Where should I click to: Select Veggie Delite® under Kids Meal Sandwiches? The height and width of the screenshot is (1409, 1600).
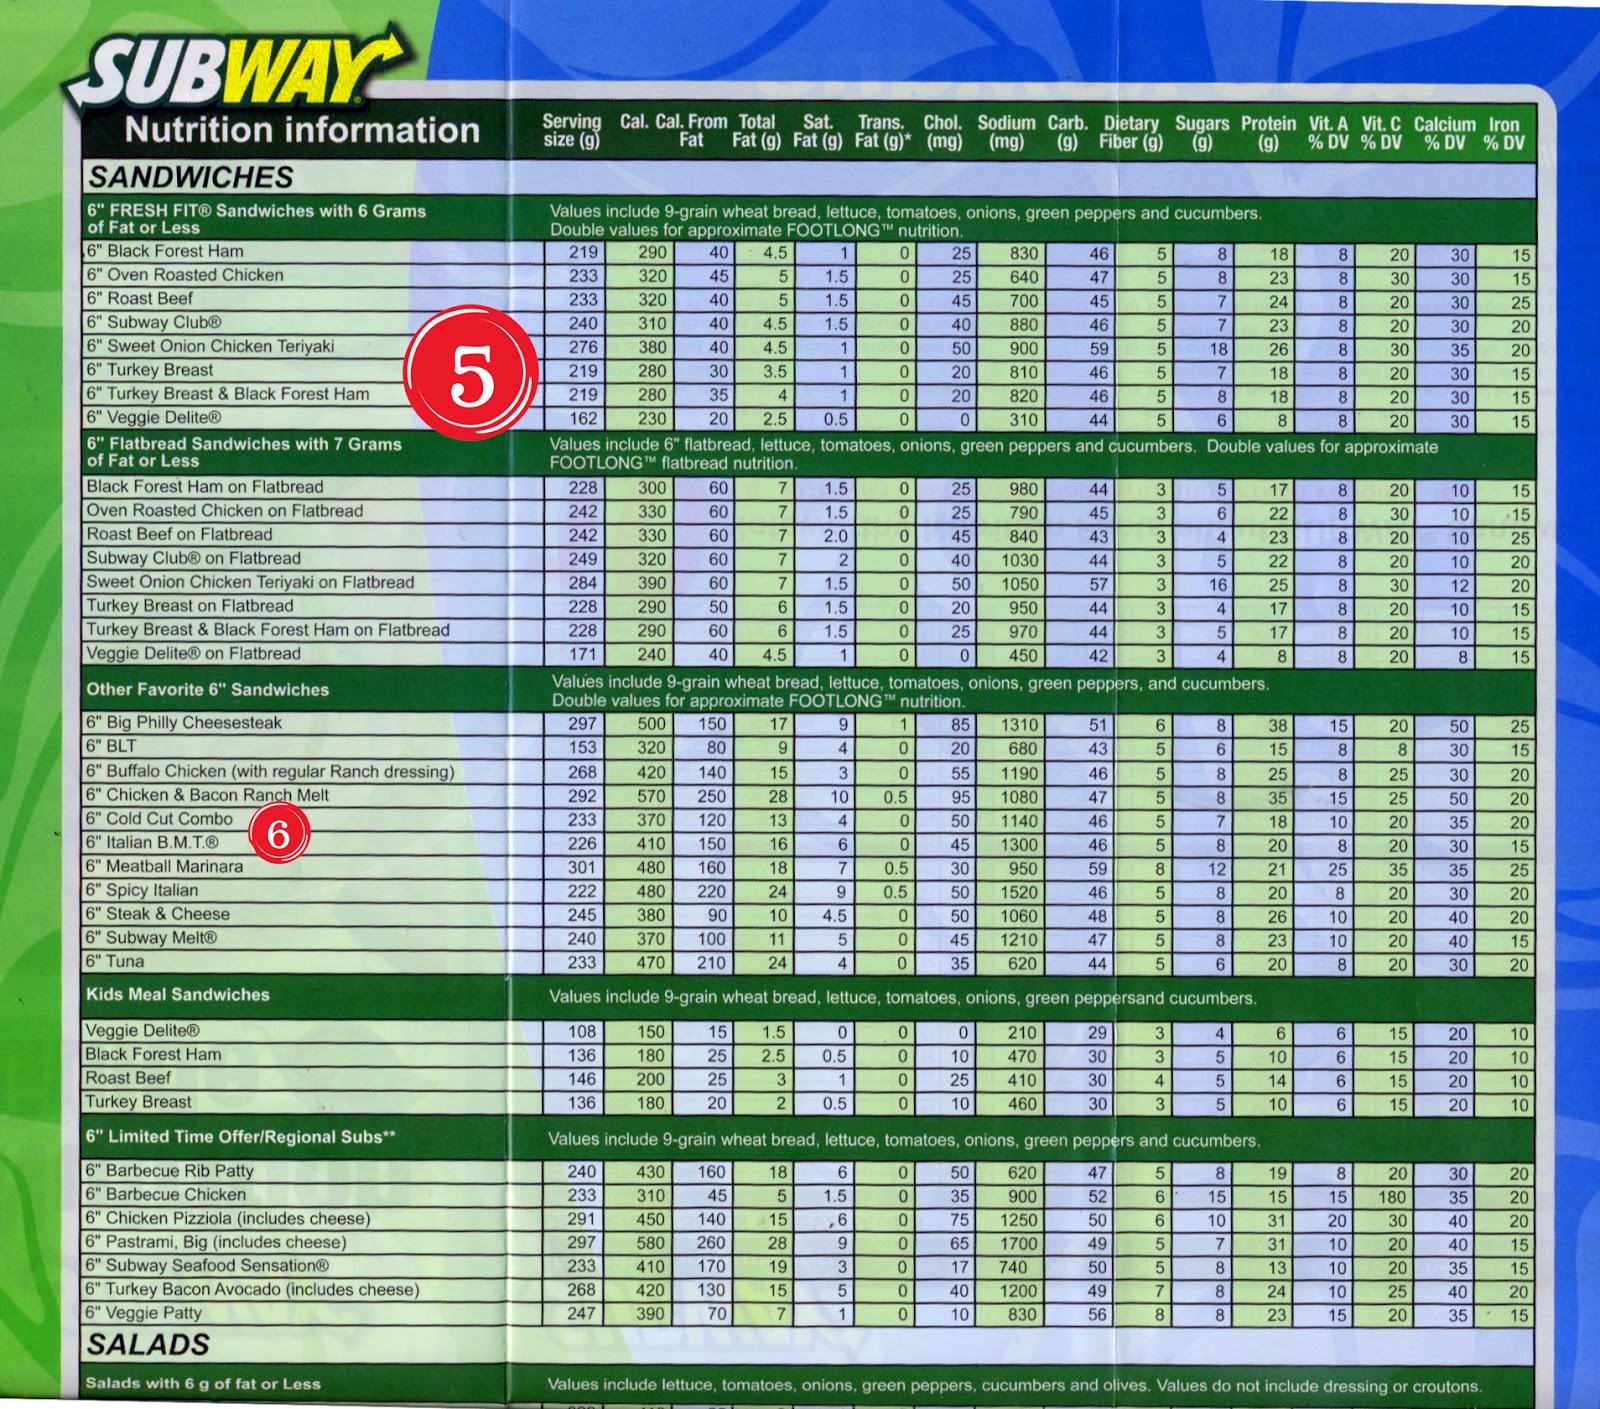click(x=143, y=1031)
